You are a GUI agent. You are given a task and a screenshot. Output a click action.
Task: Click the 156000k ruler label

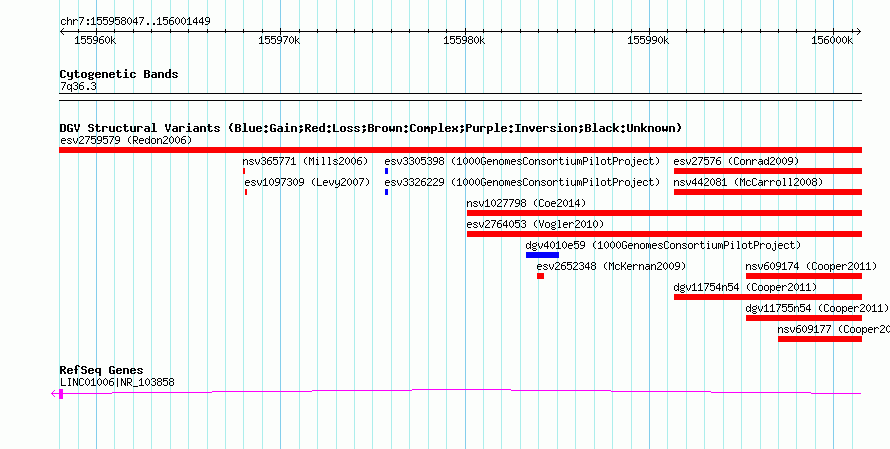coord(832,41)
